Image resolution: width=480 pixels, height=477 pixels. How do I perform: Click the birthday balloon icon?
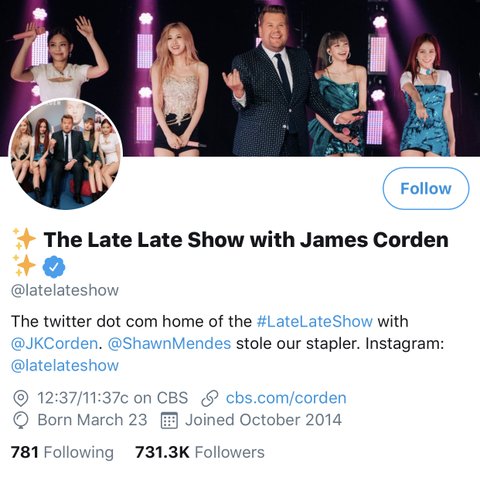click(x=21, y=420)
